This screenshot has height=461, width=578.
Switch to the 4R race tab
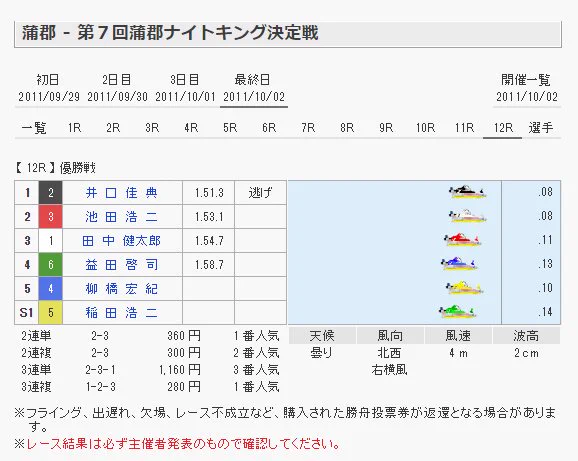point(191,128)
